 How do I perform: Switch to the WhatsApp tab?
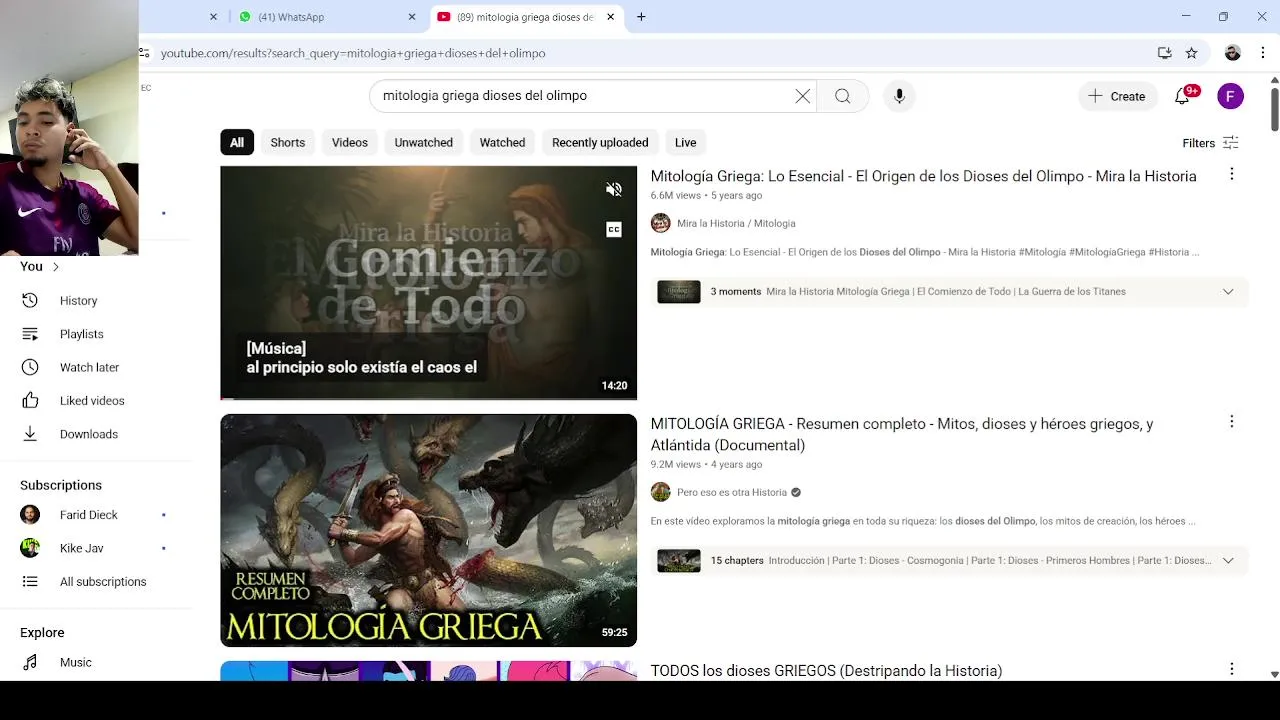(x=327, y=17)
